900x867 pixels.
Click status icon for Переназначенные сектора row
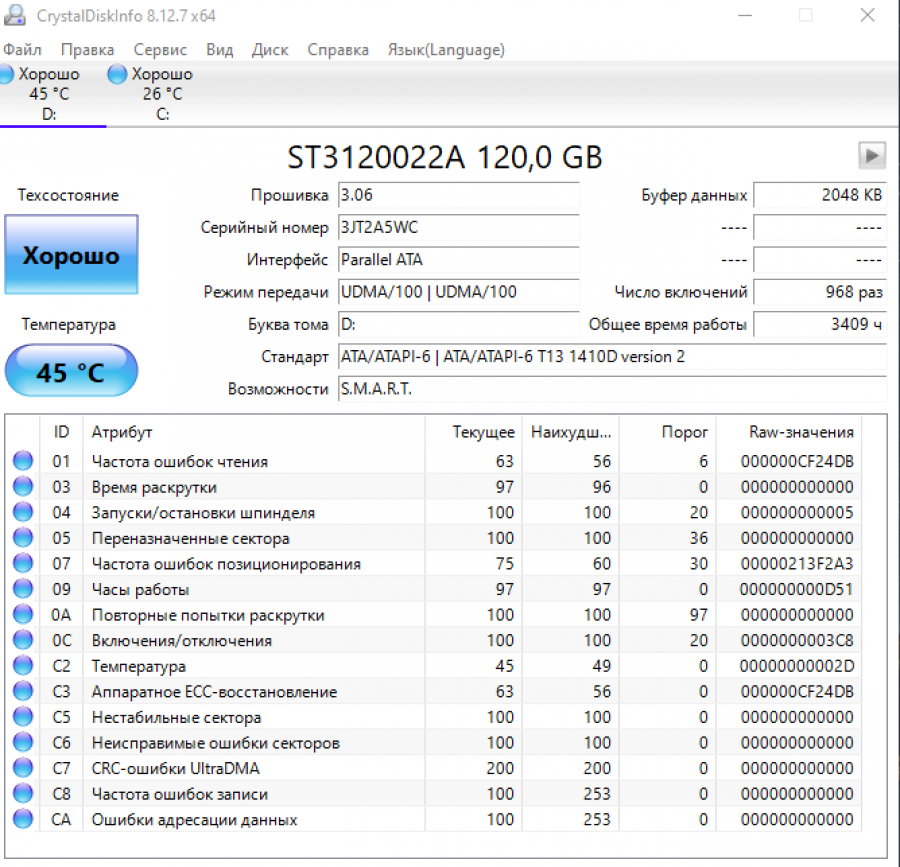tap(22, 538)
